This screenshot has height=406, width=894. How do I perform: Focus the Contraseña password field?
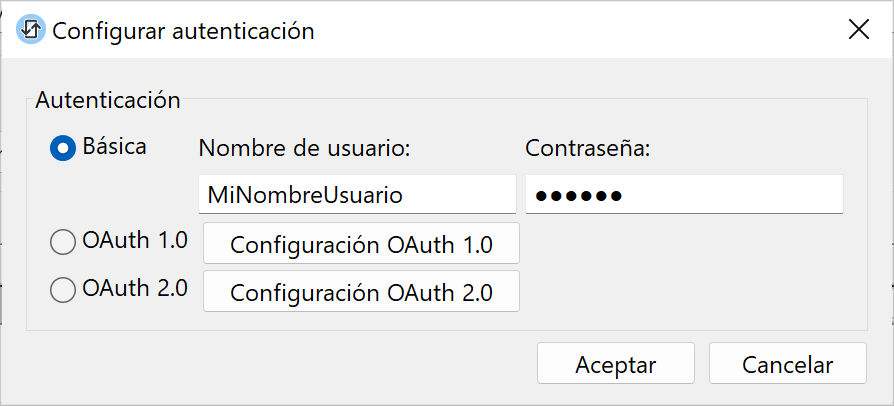pos(684,194)
